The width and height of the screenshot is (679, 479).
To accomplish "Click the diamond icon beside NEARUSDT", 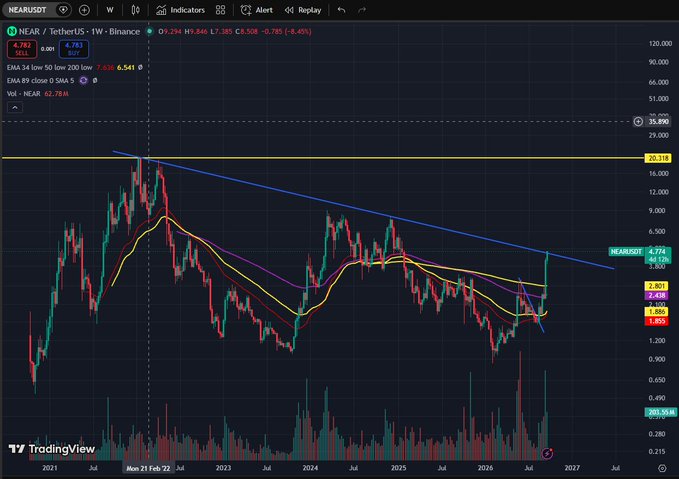I will (x=63, y=10).
